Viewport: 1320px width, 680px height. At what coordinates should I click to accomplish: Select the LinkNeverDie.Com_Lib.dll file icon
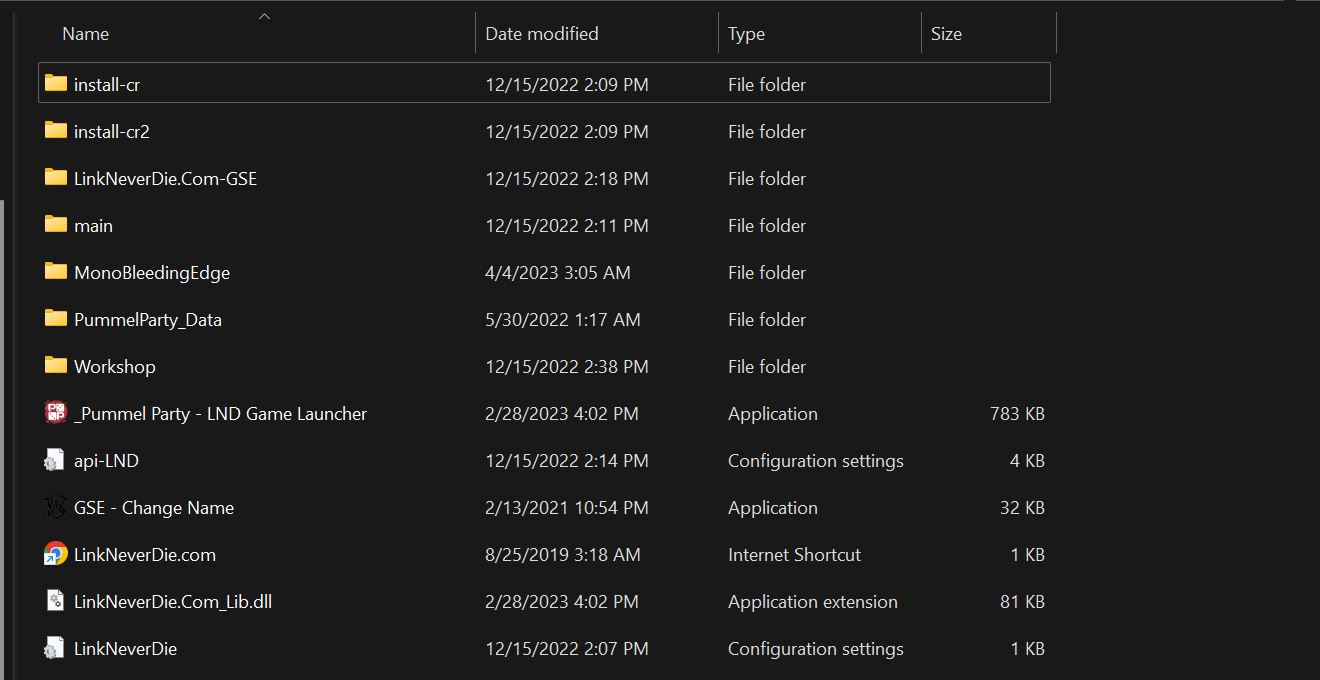[x=55, y=601]
